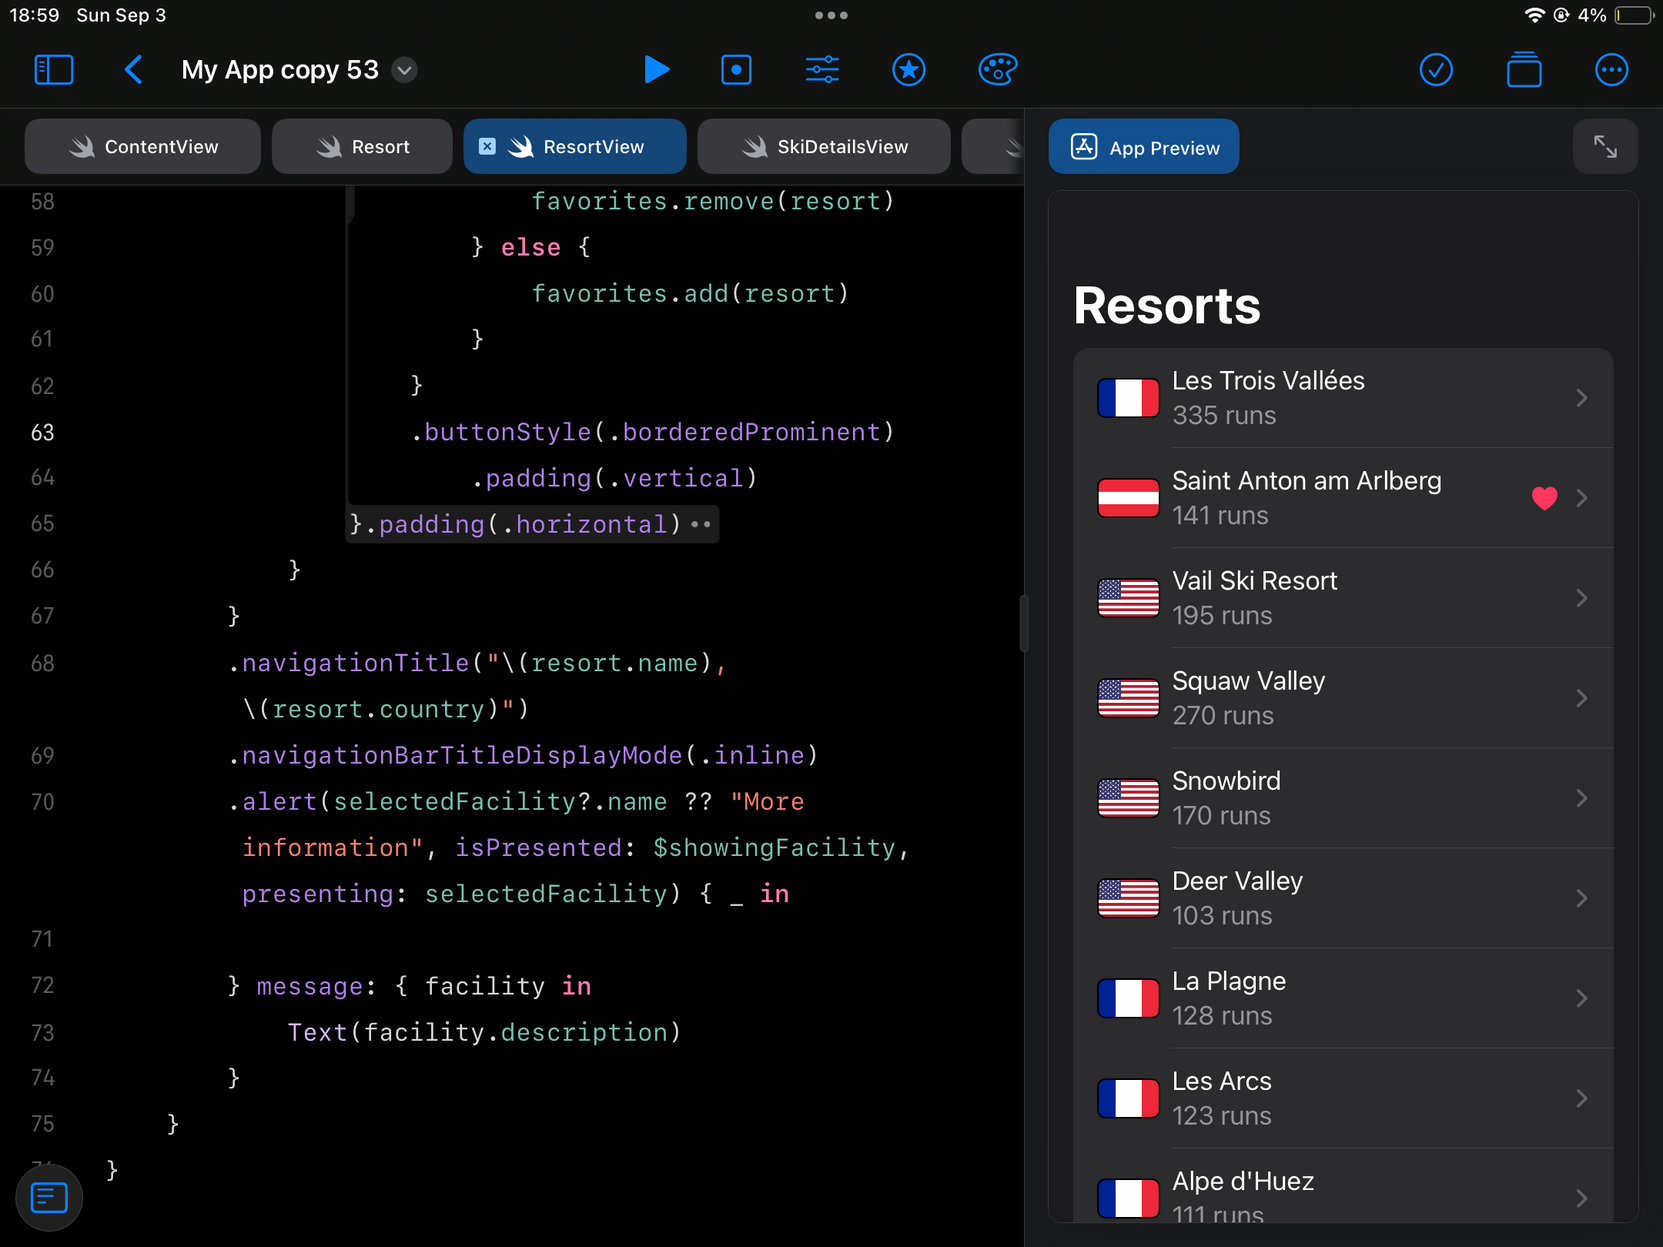The image size is (1663, 1247).
Task: Expand the App Preview to fullscreen
Action: (1605, 147)
